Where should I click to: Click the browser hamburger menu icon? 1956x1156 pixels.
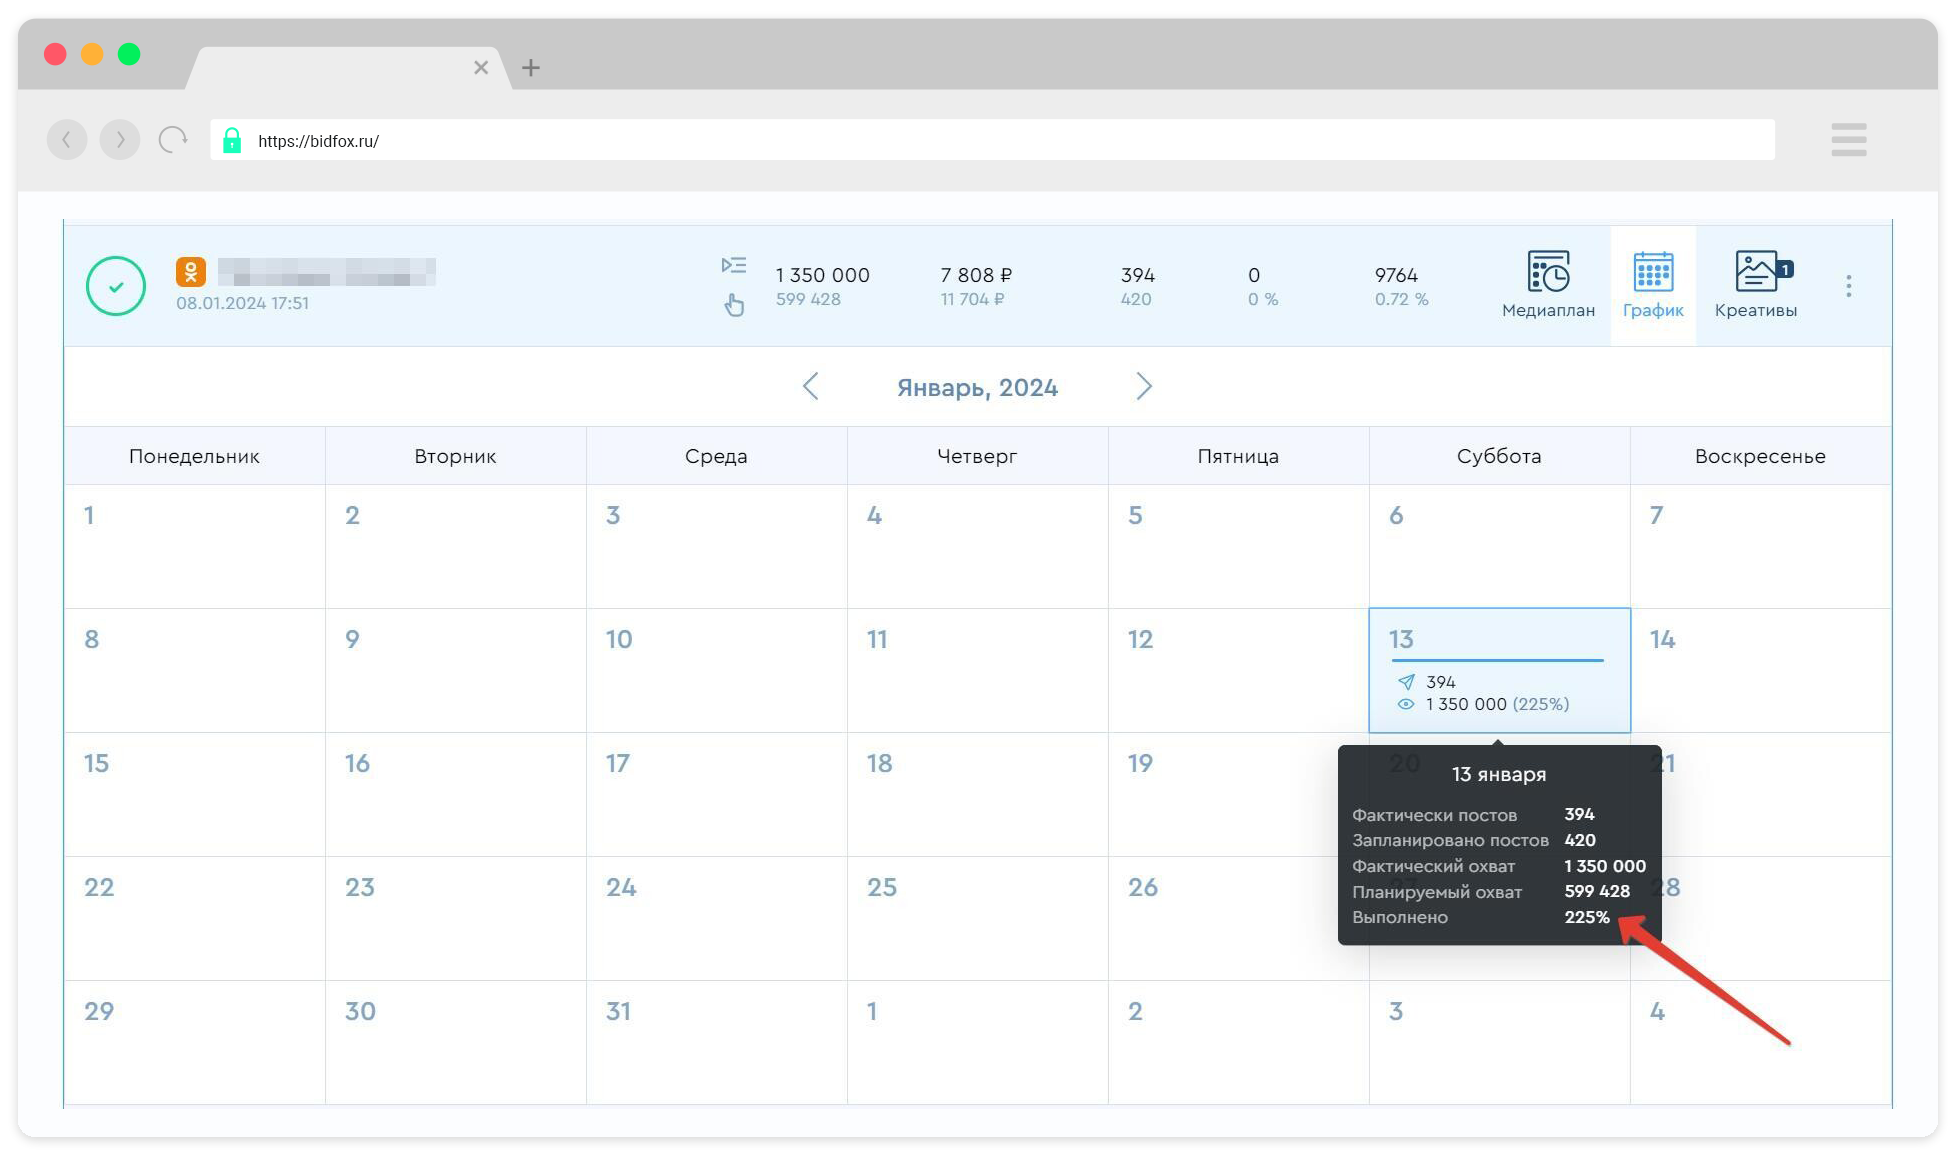pos(1848,140)
